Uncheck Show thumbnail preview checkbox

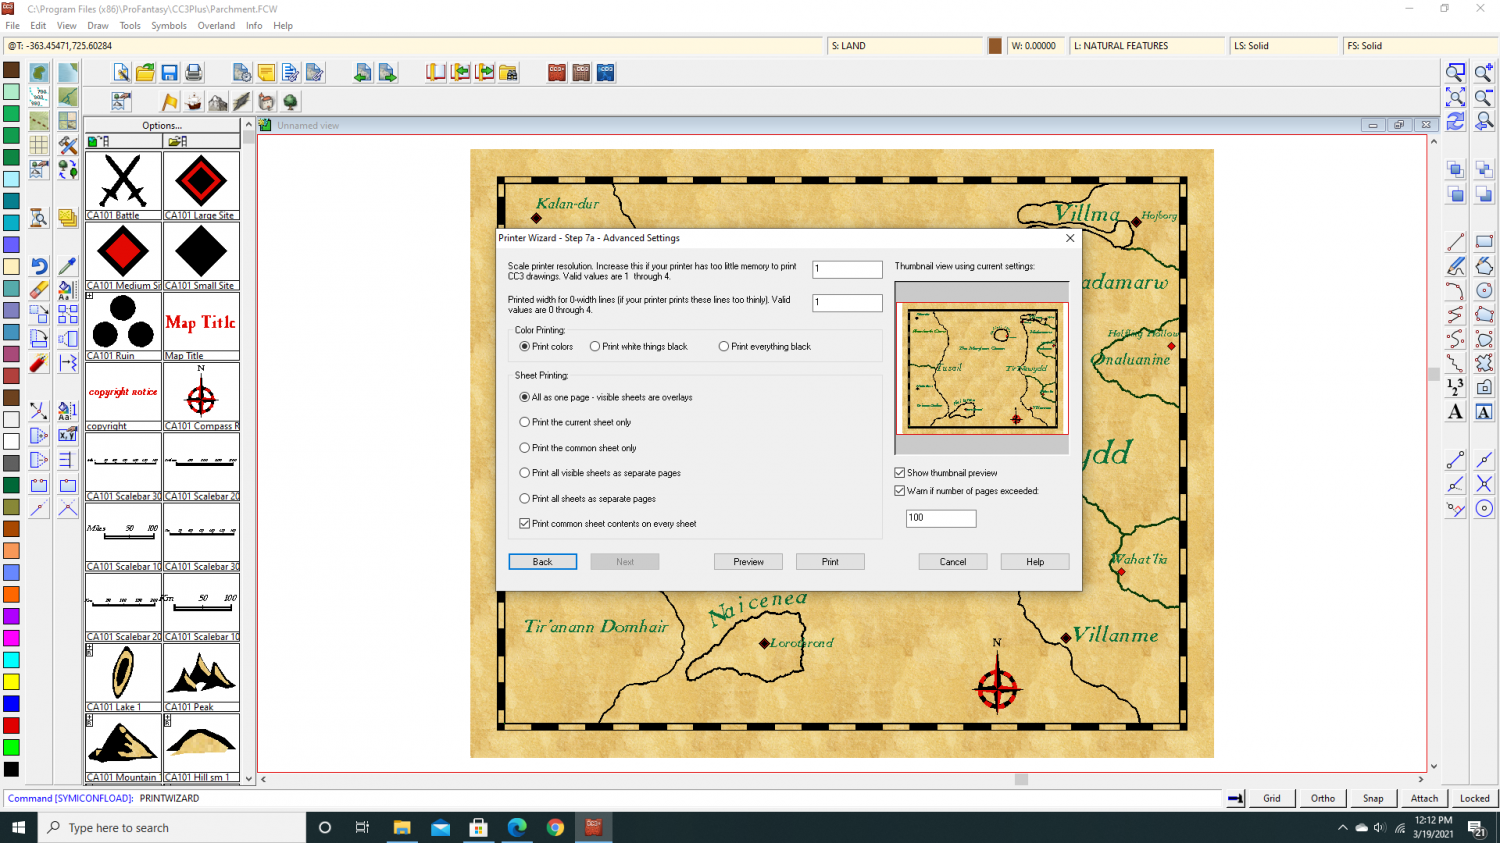(946, 473)
